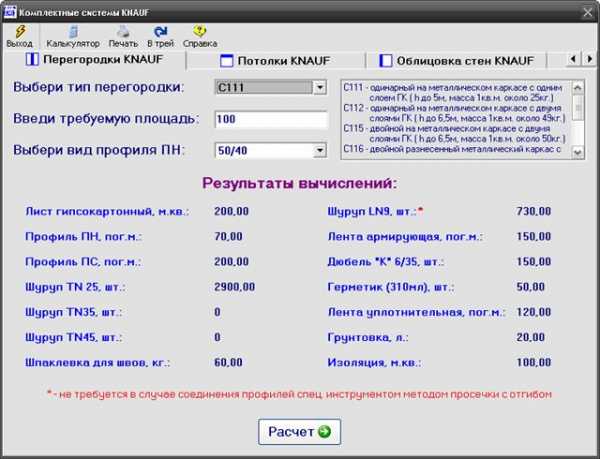The height and width of the screenshot is (459, 600).
Task: Click the Выход lightning icon
Action: [20, 31]
